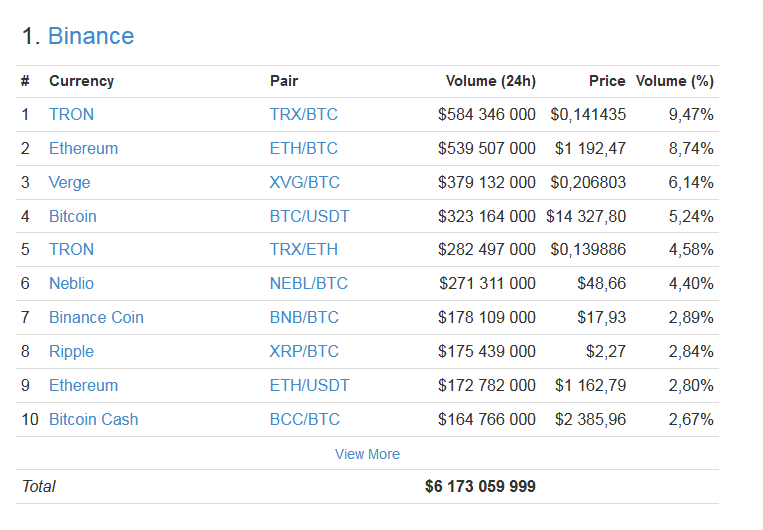
Task: Open the XRP/BTC trading pair
Action: pos(304,352)
